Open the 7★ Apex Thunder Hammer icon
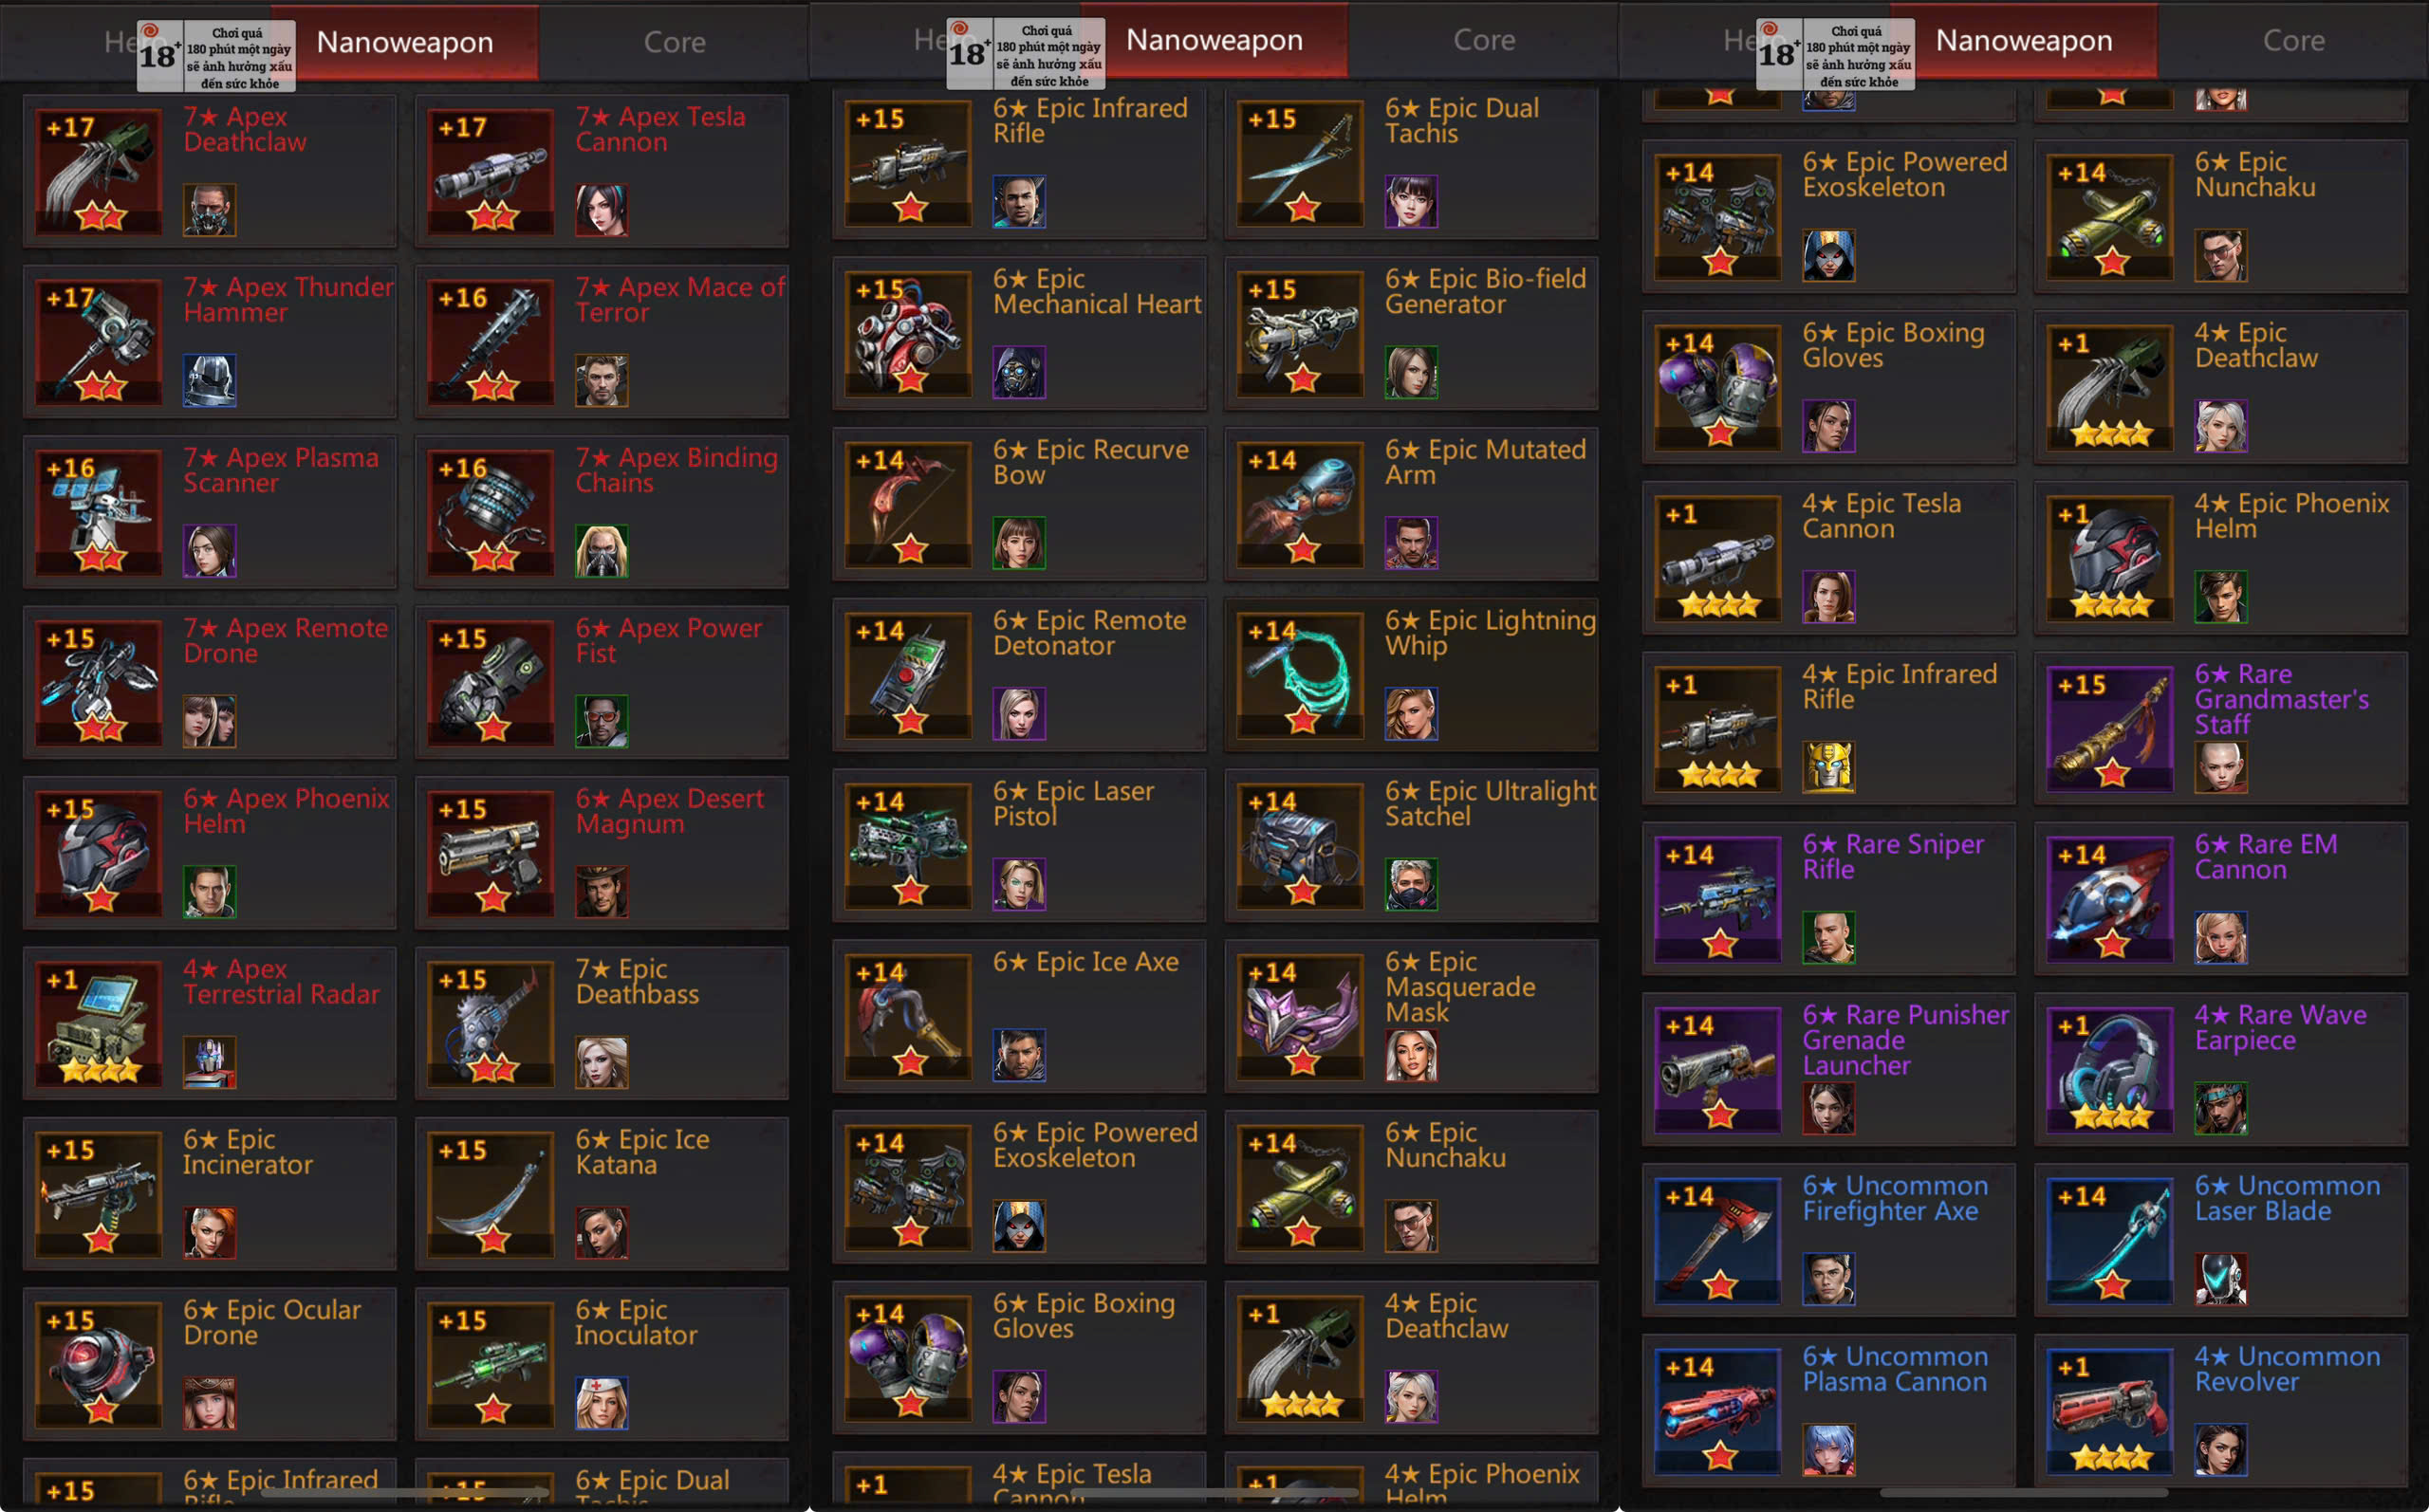Viewport: 2429px width, 1512px height. (x=99, y=342)
